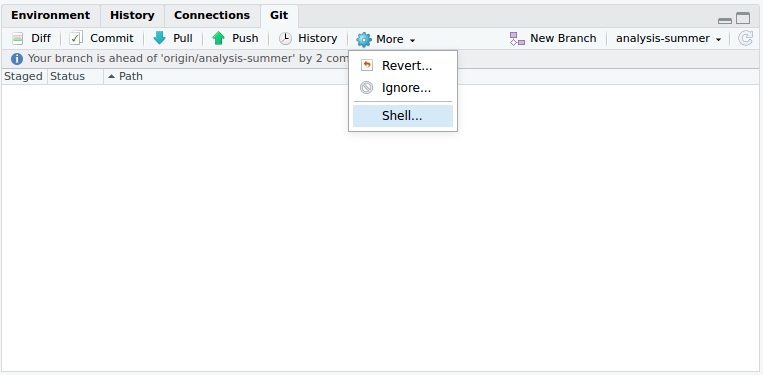Viewport: 763px width, 375px height.
Task: Open Shell... from the More menu
Action: 403,116
